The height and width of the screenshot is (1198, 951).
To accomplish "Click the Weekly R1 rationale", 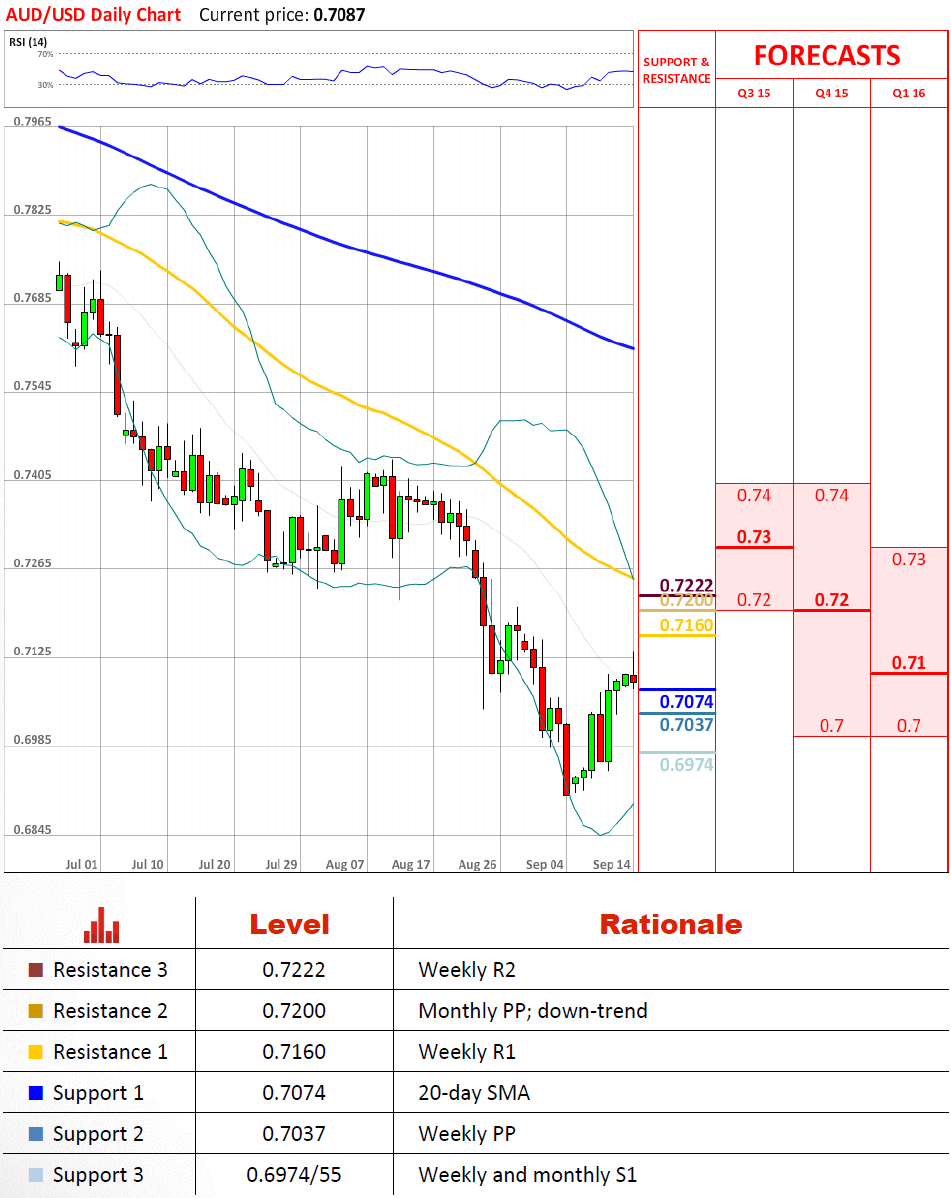I will click(467, 1052).
